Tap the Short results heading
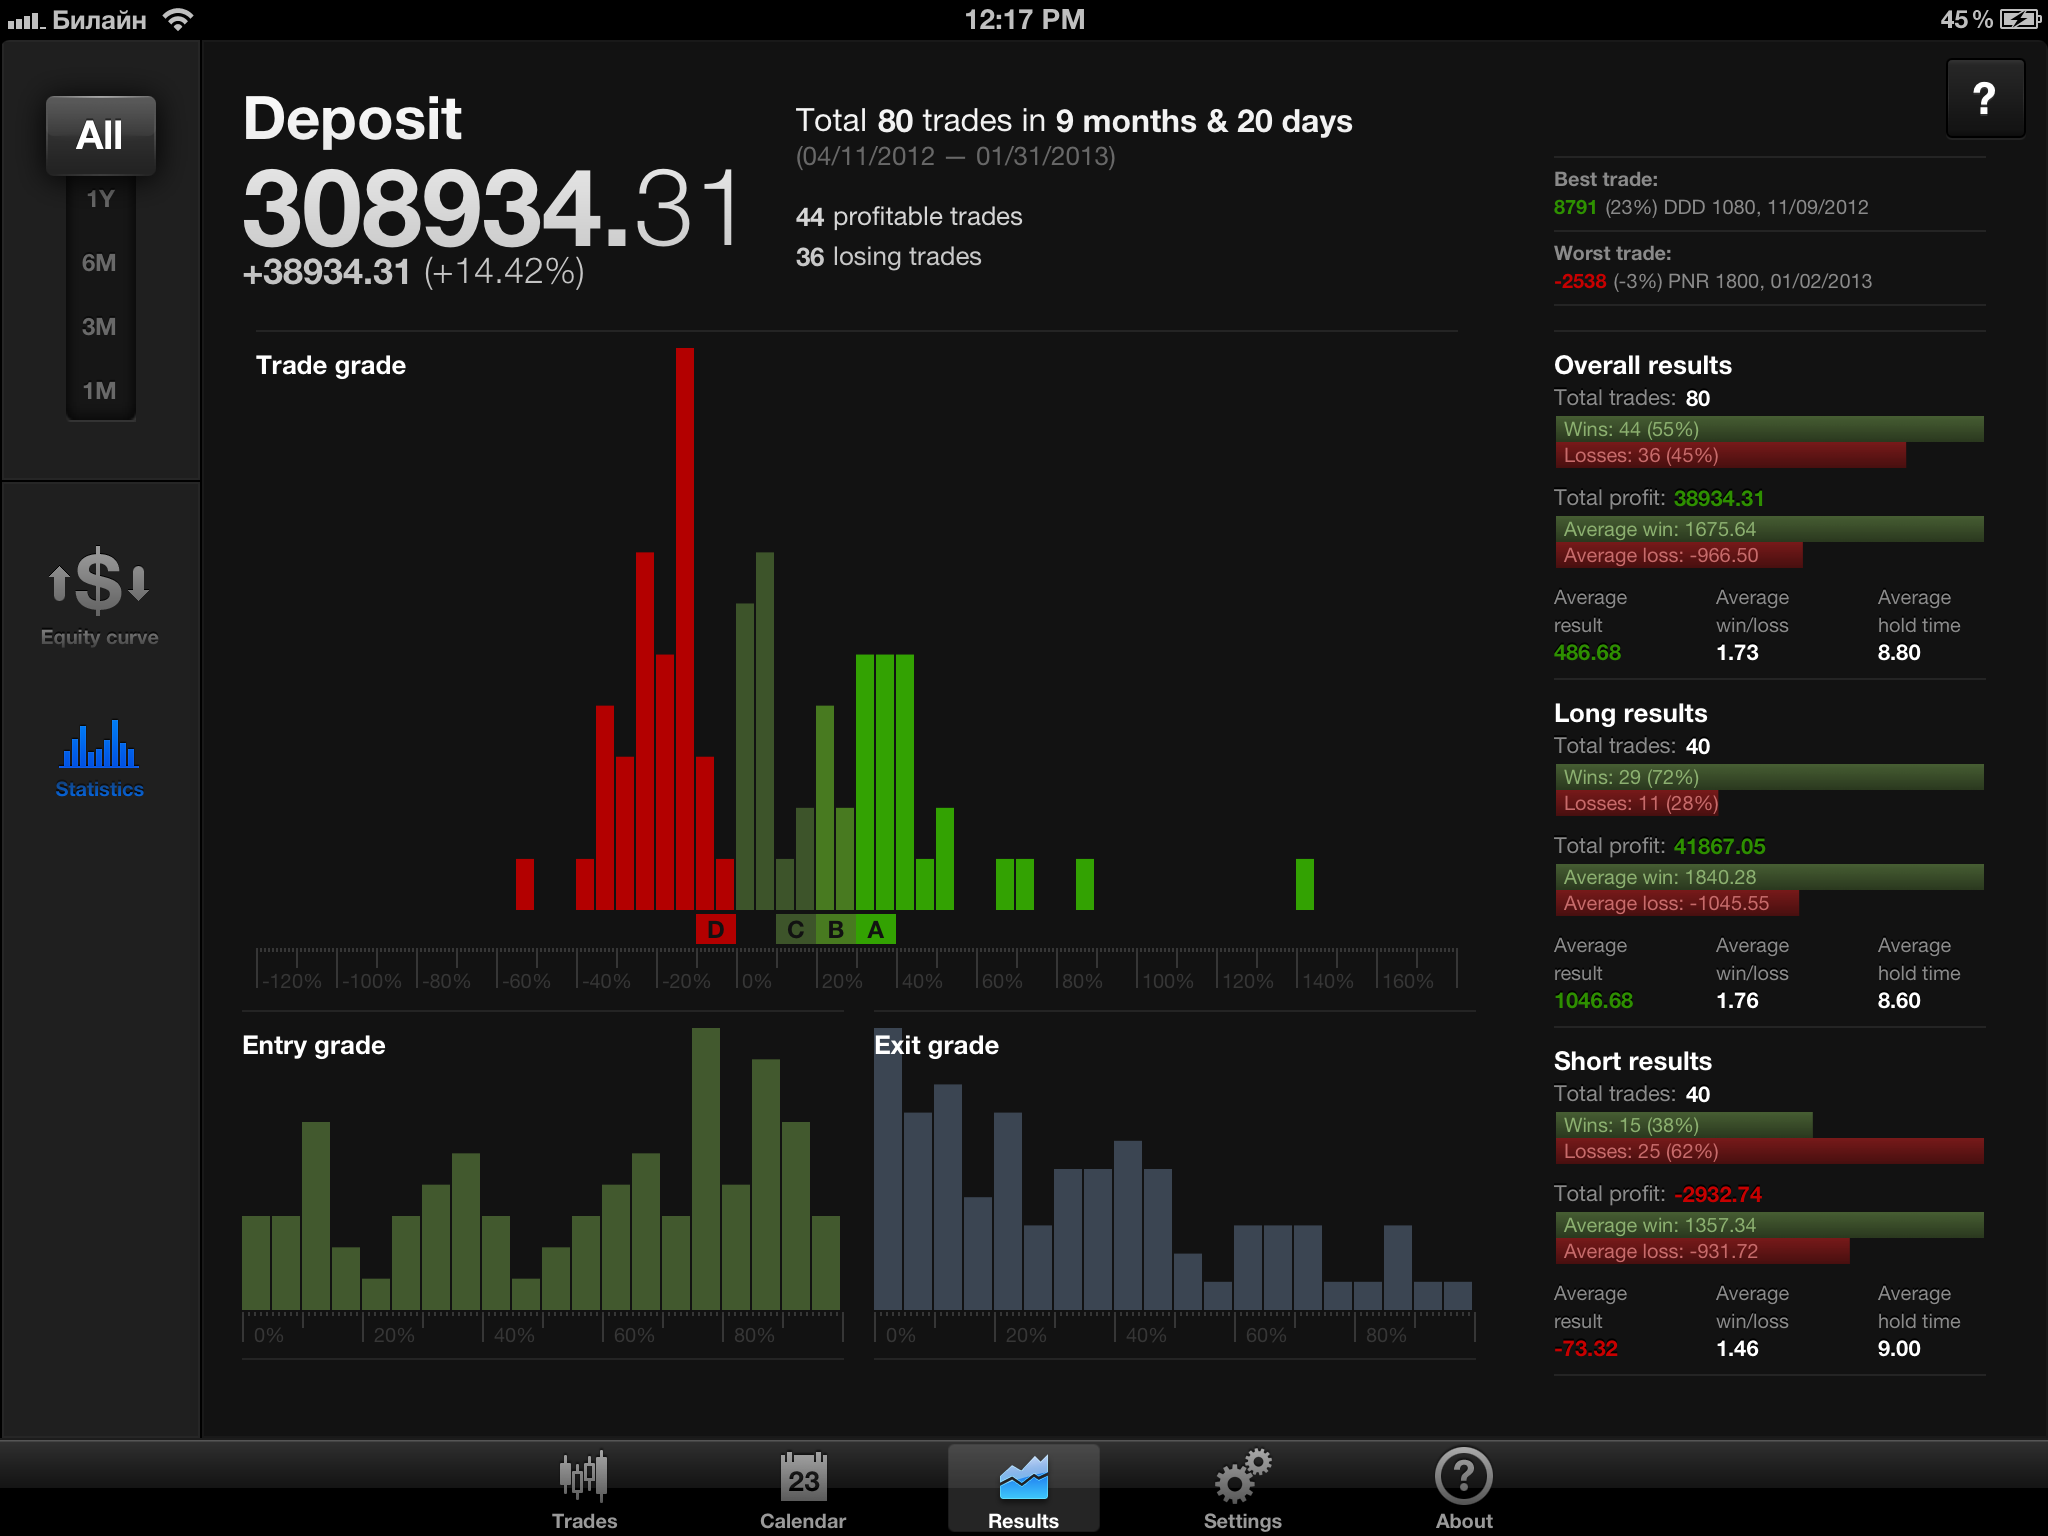2048x1536 pixels. 1632,1061
